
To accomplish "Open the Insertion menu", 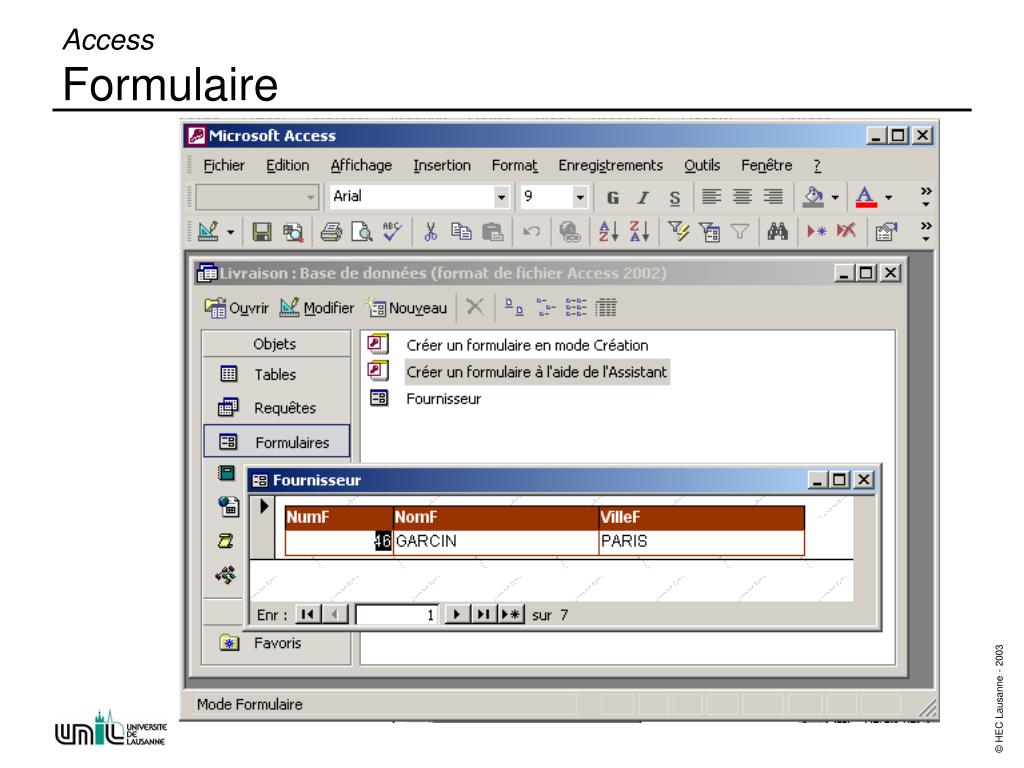I will [441, 166].
